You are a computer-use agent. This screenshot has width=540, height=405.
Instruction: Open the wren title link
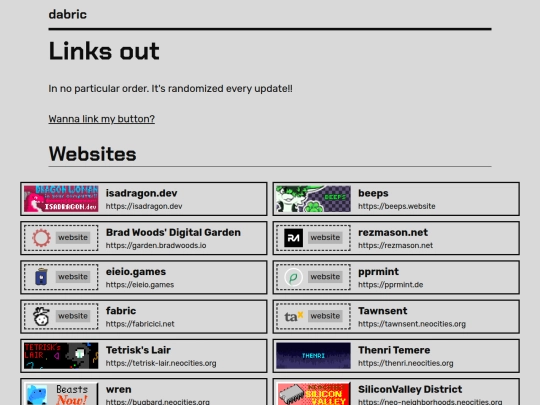point(118,390)
